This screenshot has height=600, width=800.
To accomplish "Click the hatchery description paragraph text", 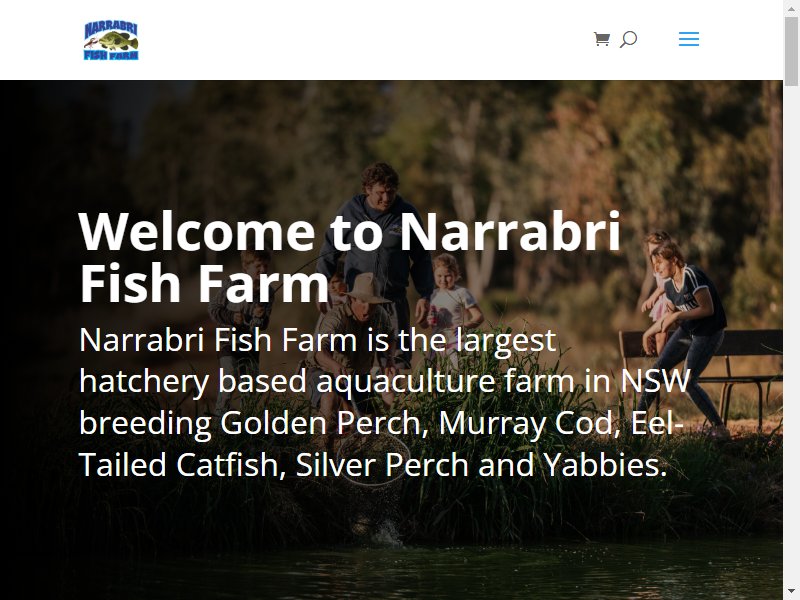I will [385, 402].
